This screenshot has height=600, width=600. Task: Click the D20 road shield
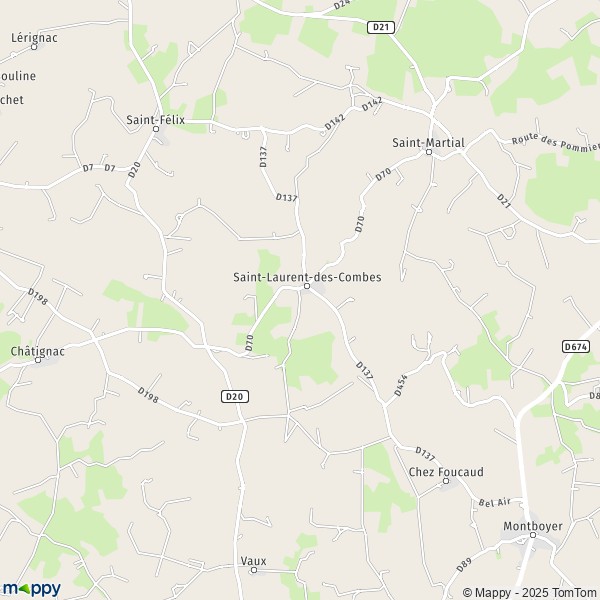(x=235, y=396)
